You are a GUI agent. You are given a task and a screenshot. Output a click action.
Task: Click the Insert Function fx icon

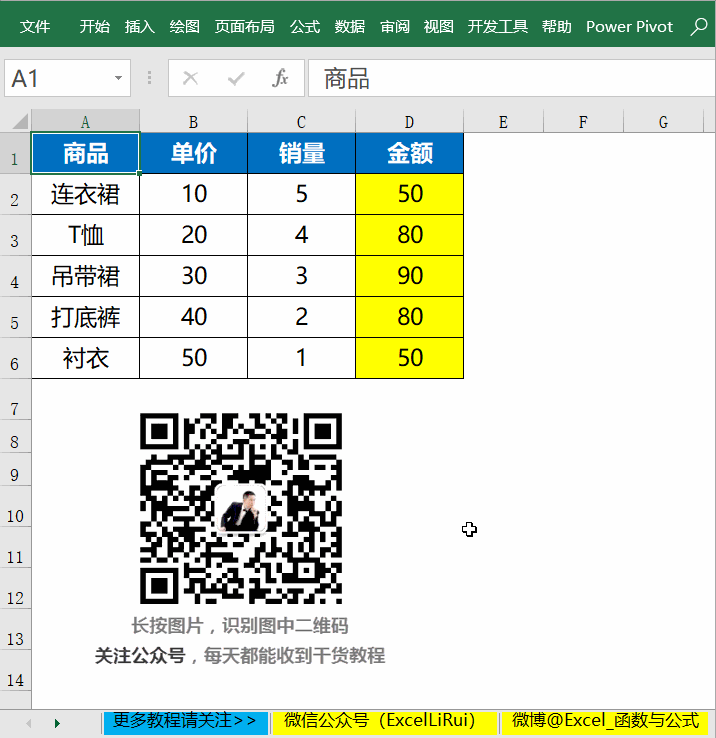pos(280,78)
